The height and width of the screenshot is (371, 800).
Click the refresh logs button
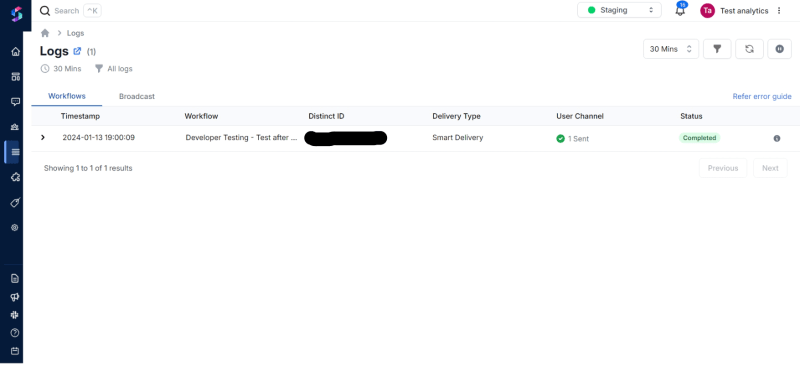pyautogui.click(x=749, y=49)
